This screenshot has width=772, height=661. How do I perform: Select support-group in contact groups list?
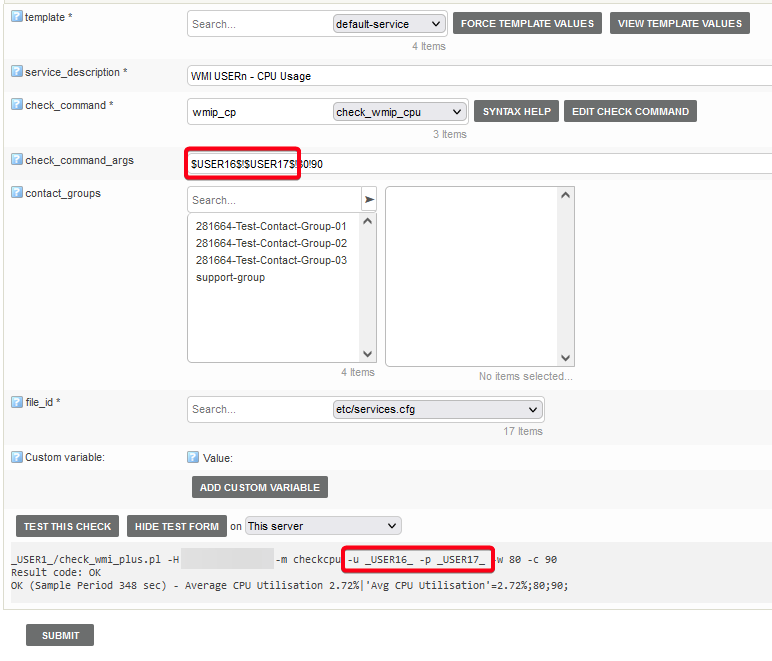tap(230, 277)
